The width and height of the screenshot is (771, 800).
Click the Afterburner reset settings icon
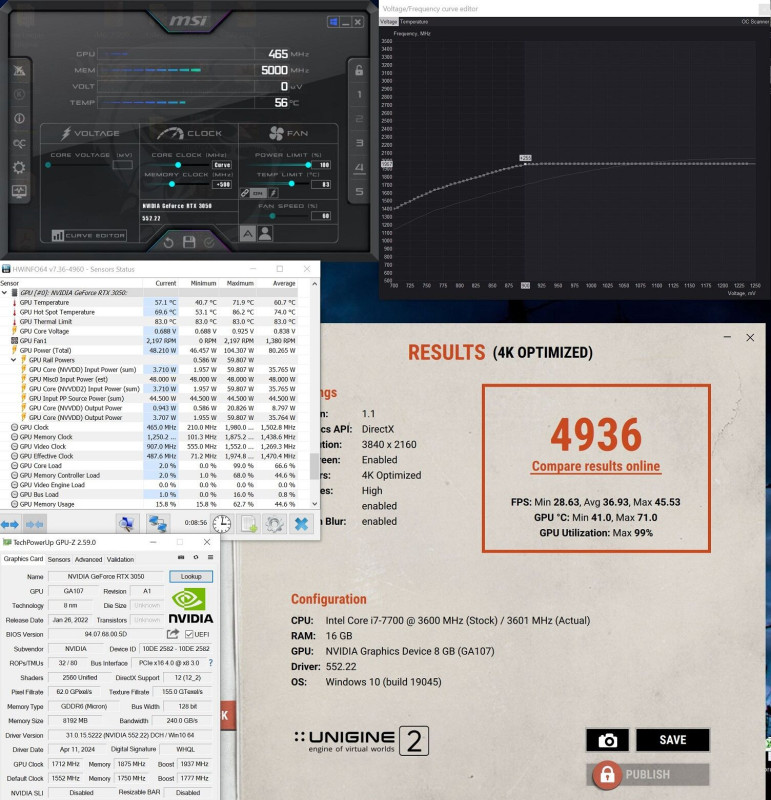(x=168, y=243)
